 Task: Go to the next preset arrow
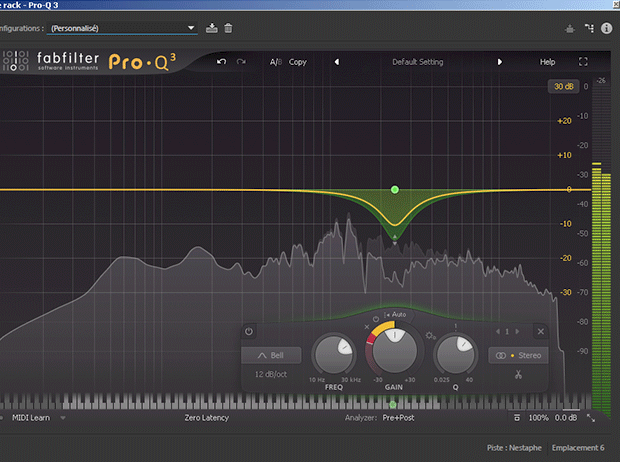(x=500, y=62)
